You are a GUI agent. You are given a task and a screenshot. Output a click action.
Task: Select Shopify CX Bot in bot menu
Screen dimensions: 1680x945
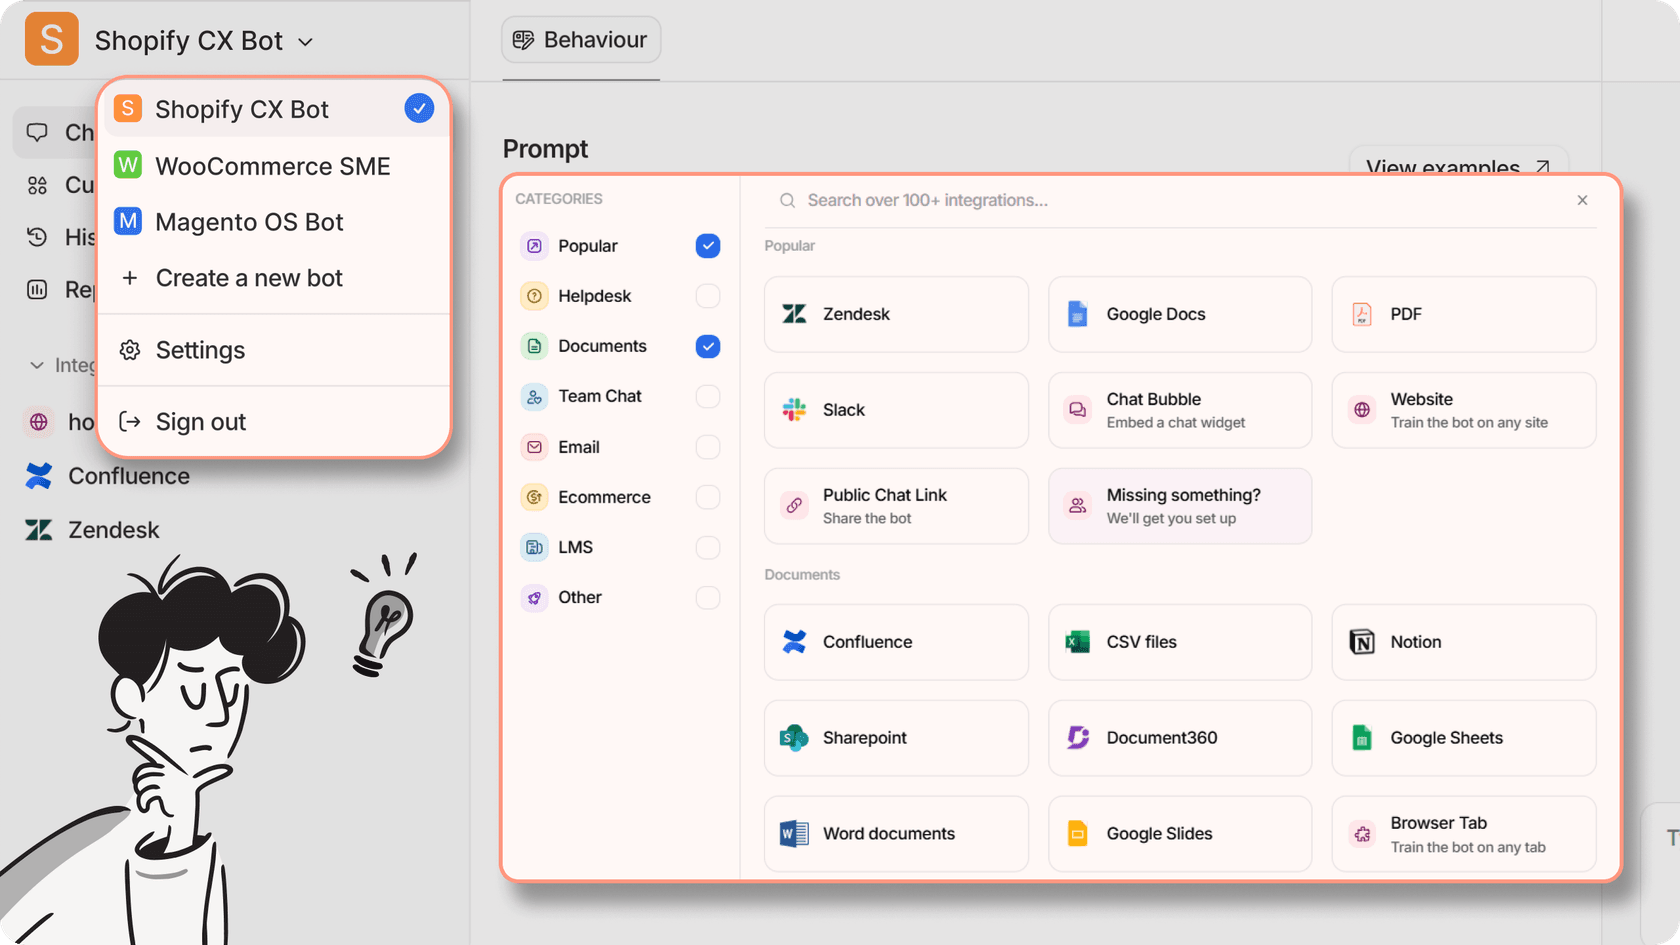tap(274, 109)
